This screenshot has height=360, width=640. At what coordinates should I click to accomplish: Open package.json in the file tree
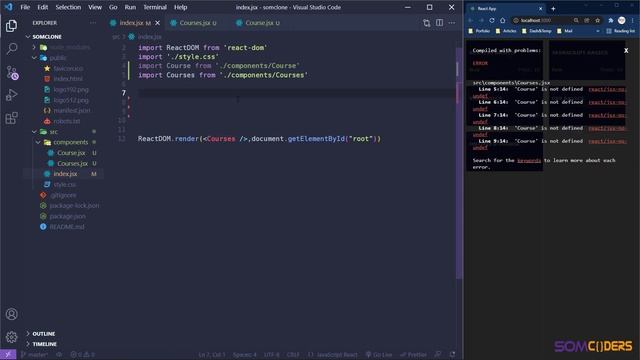tap(67, 216)
